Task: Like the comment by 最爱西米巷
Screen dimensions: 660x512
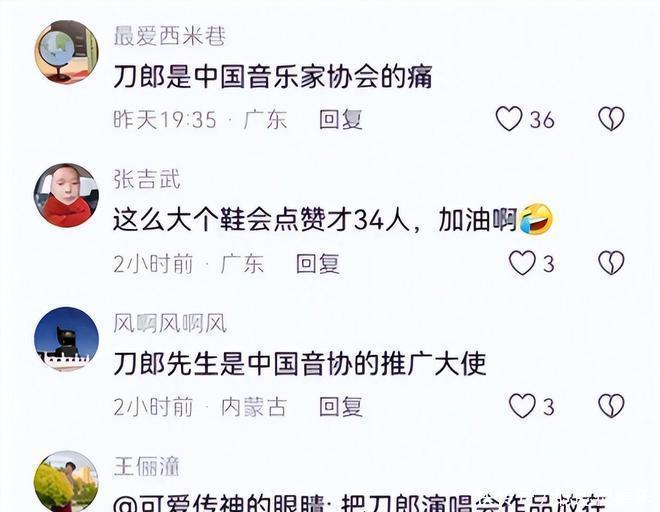Action: click(x=509, y=118)
